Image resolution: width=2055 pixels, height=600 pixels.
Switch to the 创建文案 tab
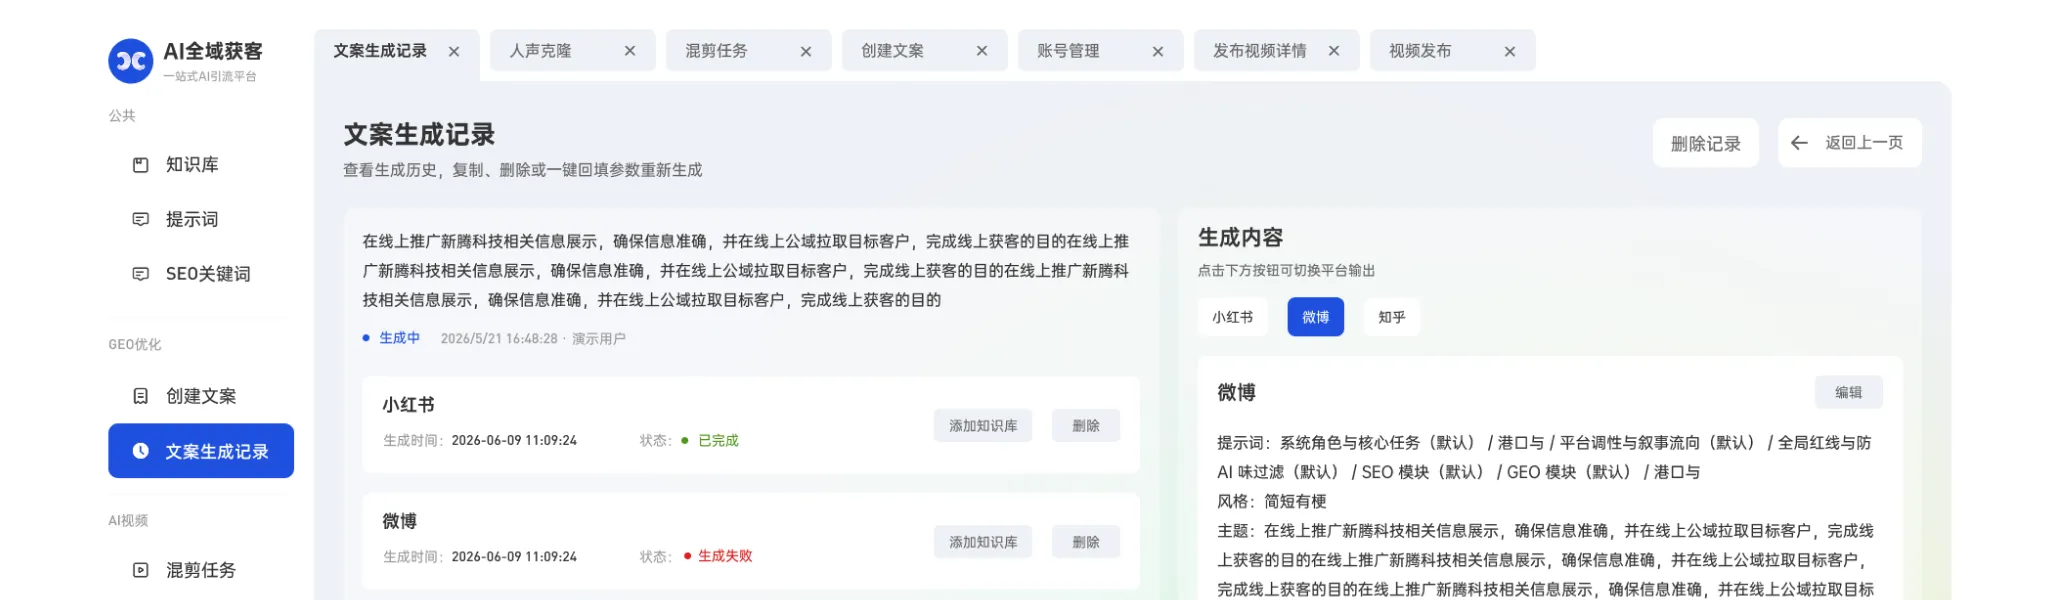pos(925,51)
